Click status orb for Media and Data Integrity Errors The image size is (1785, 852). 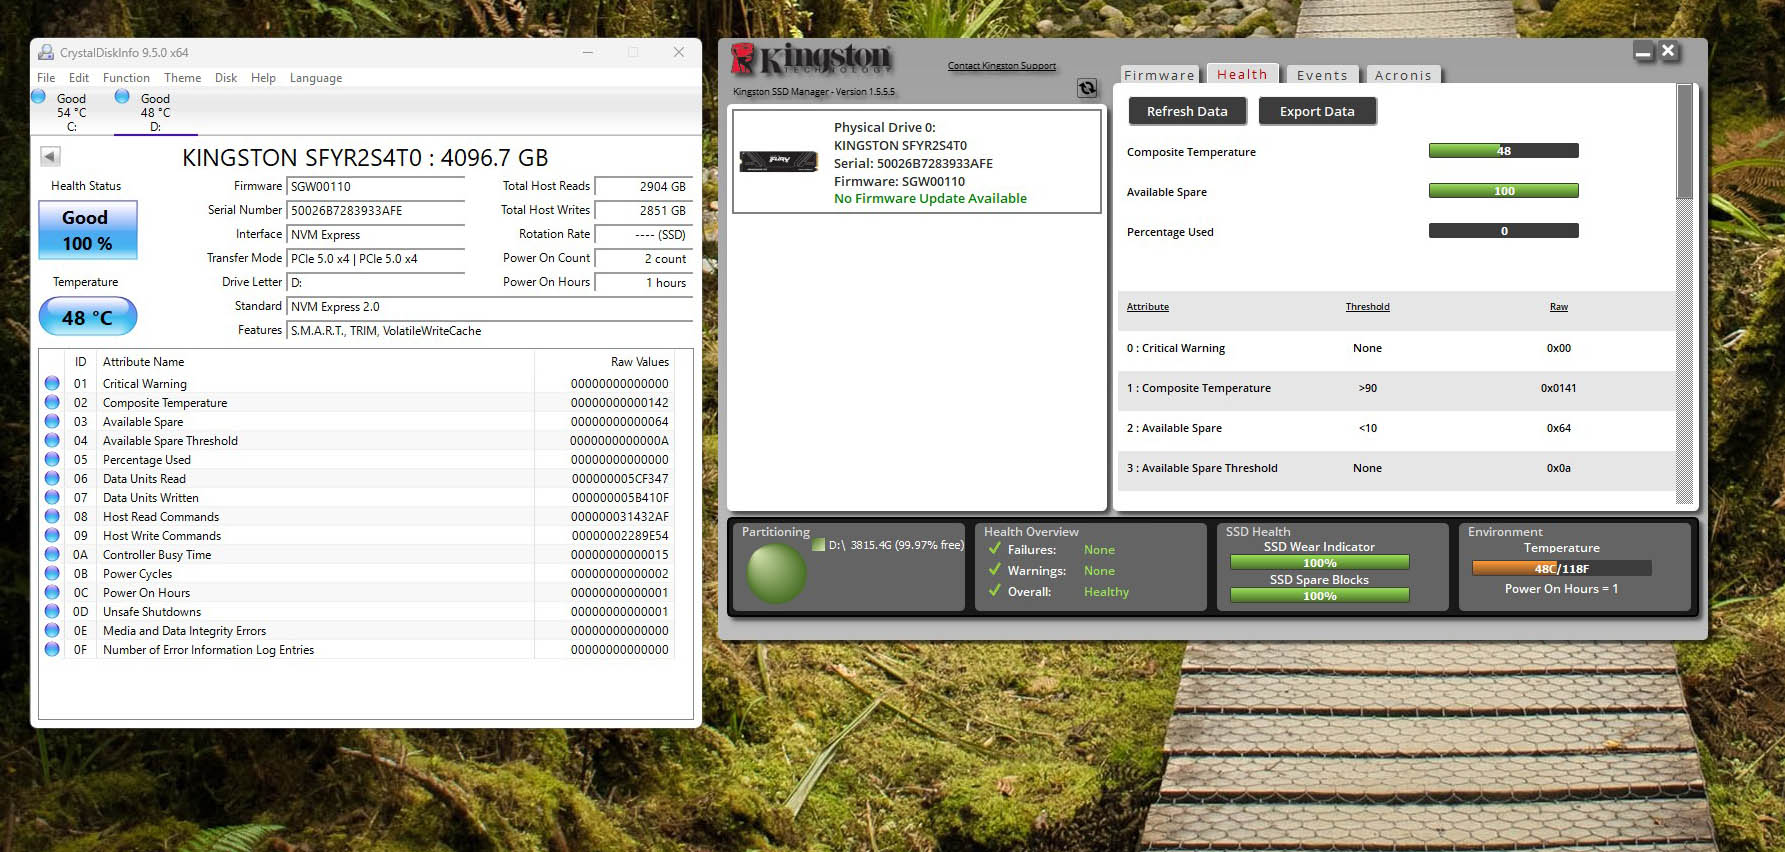click(52, 630)
